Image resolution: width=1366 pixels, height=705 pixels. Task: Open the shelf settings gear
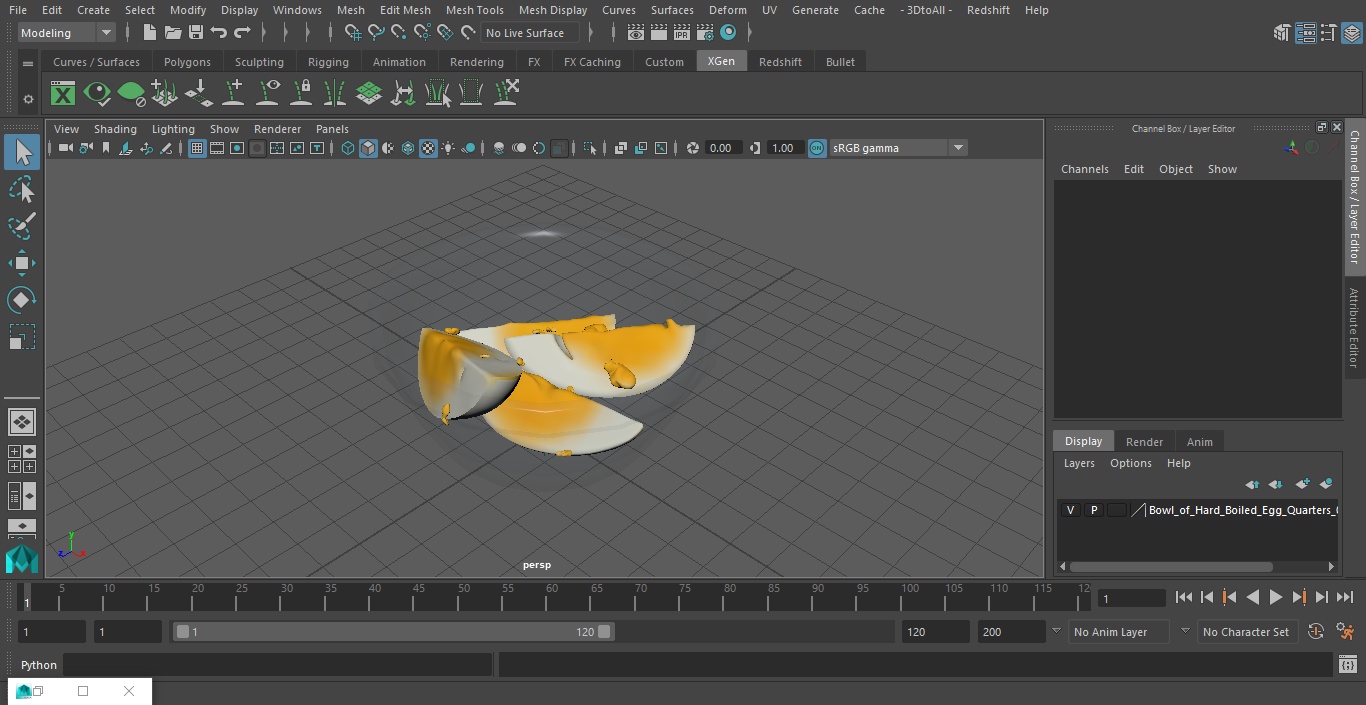pyautogui.click(x=28, y=99)
